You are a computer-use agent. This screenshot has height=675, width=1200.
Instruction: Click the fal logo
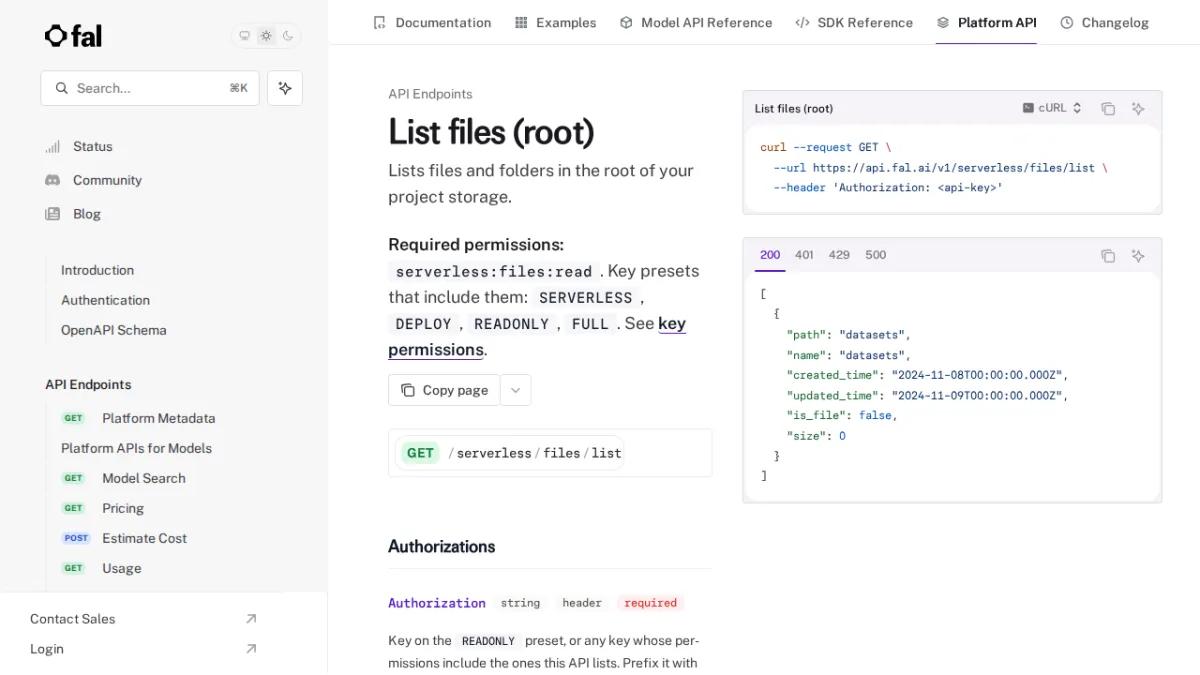tap(73, 36)
